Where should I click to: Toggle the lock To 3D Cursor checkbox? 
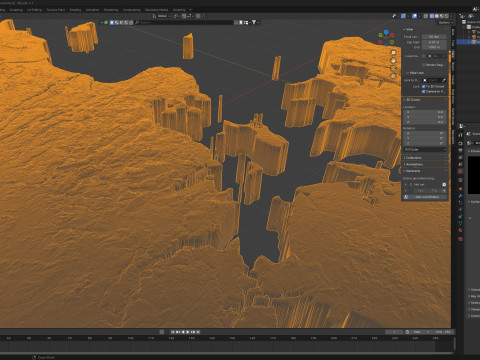[x=424, y=86]
